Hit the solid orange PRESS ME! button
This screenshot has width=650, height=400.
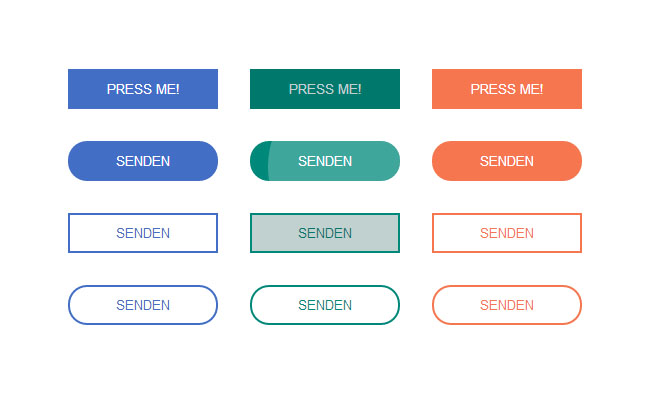[507, 89]
